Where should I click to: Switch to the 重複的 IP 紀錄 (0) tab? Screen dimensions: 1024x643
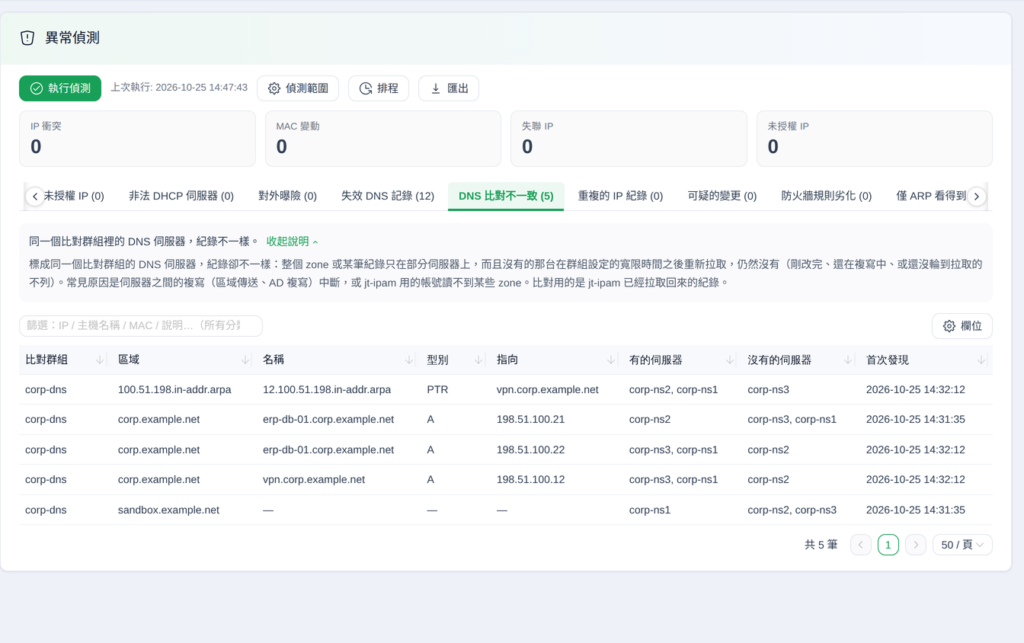620,196
